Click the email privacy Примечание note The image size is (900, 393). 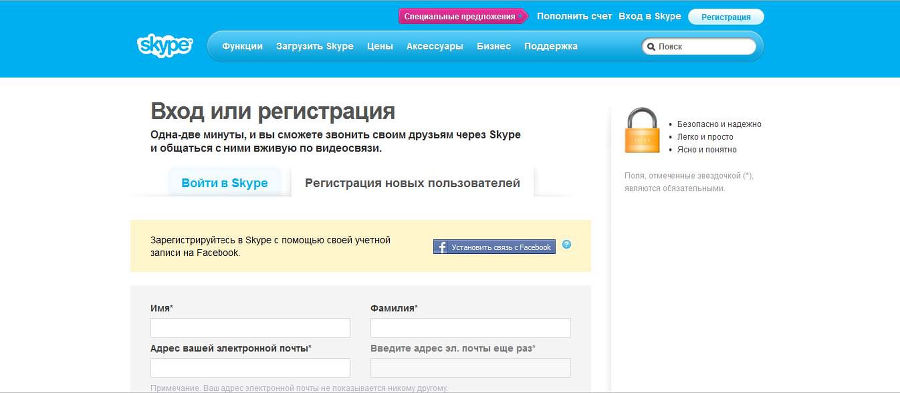coord(298,388)
